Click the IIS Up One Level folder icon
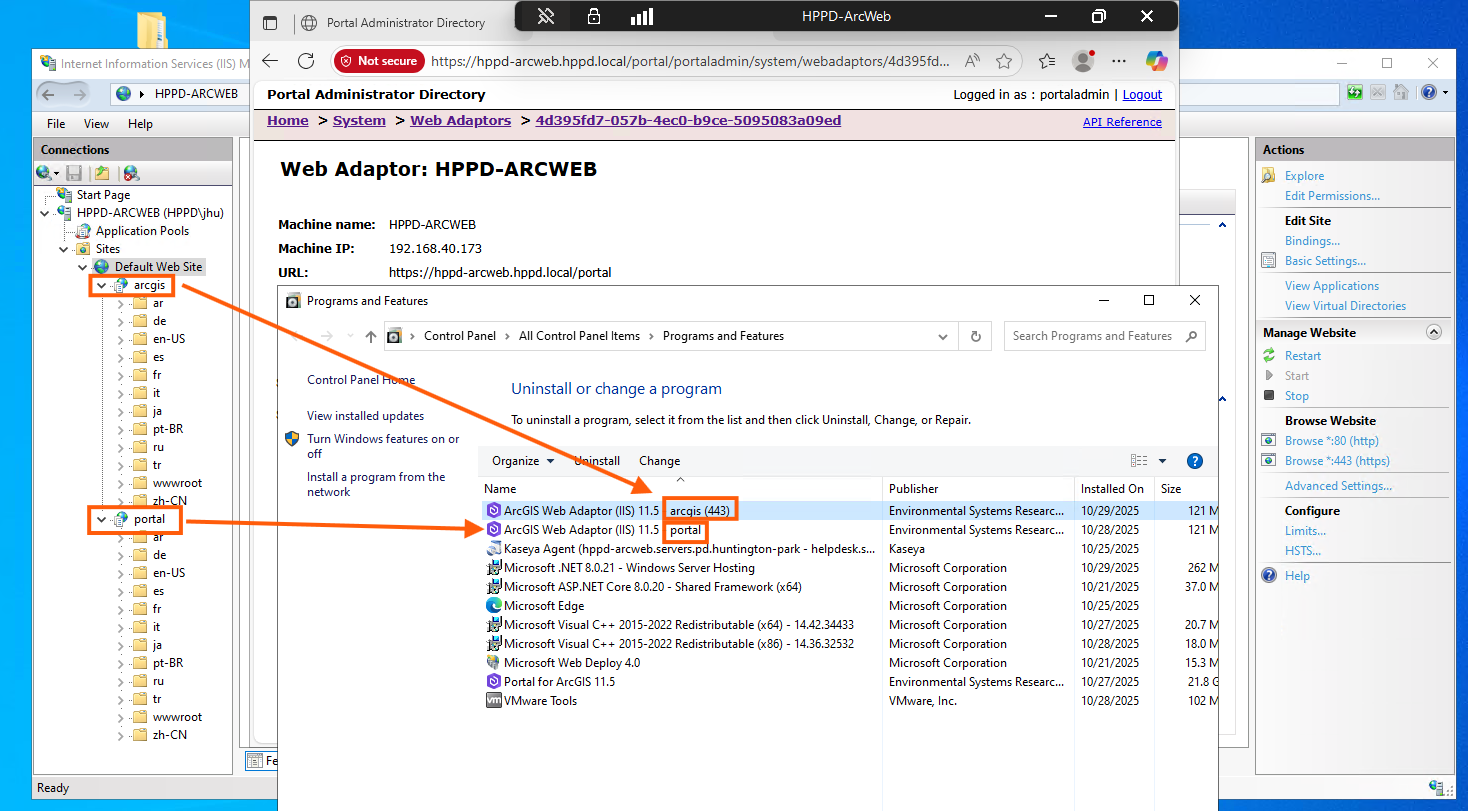This screenshot has height=811, width=1468. [x=102, y=173]
